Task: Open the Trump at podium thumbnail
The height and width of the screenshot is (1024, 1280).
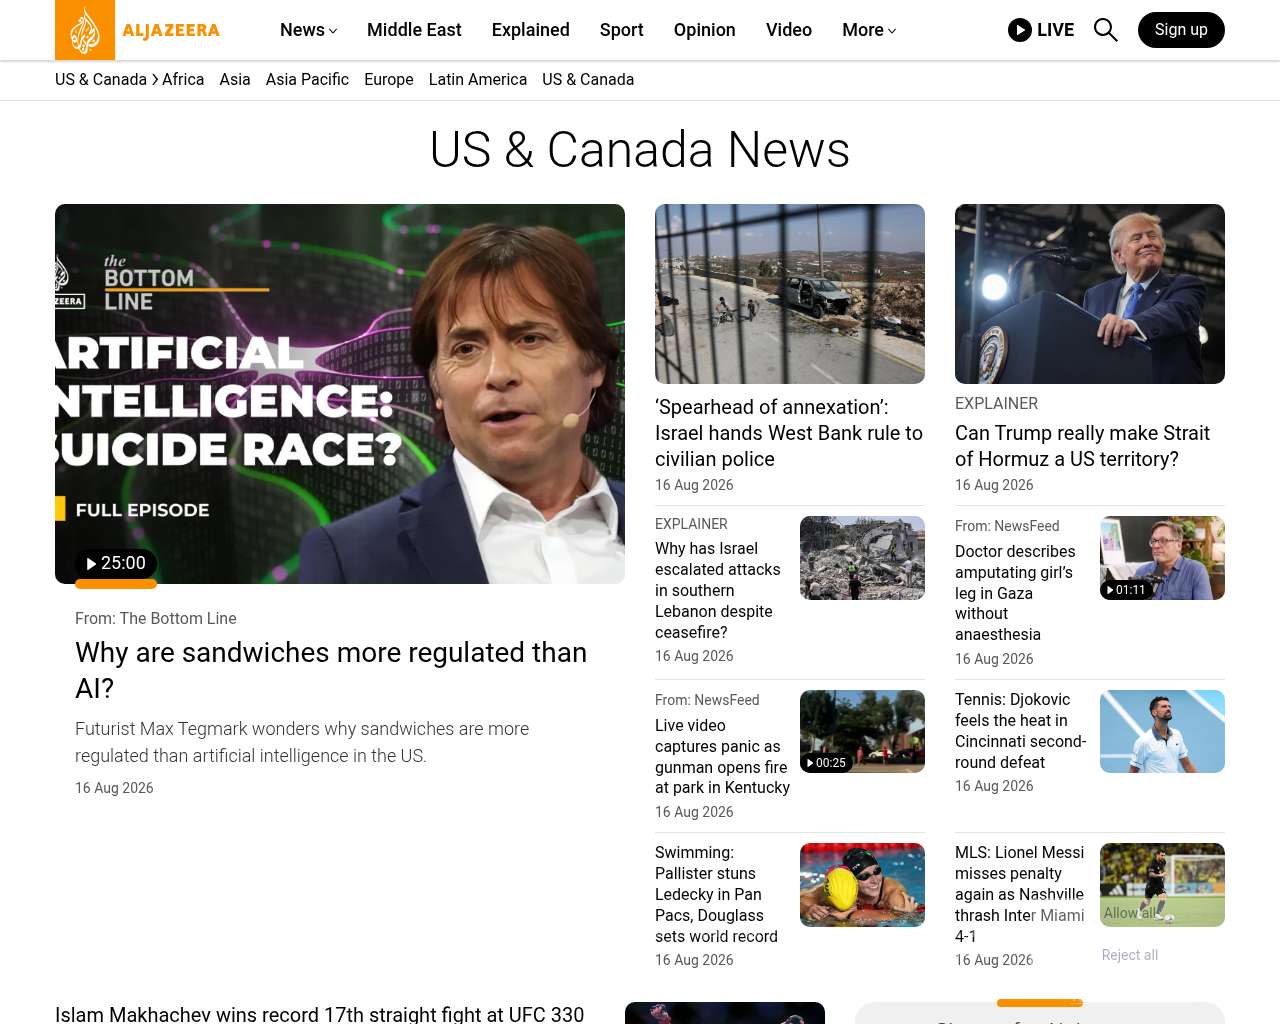Action: (1090, 294)
